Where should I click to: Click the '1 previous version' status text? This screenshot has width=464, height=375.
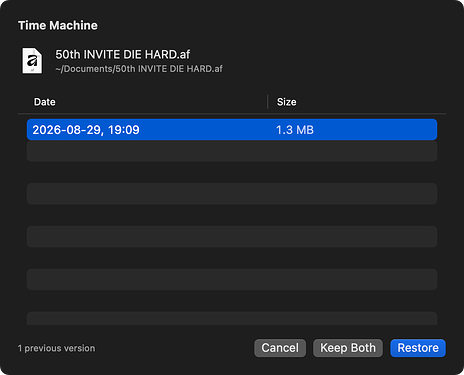click(56, 348)
